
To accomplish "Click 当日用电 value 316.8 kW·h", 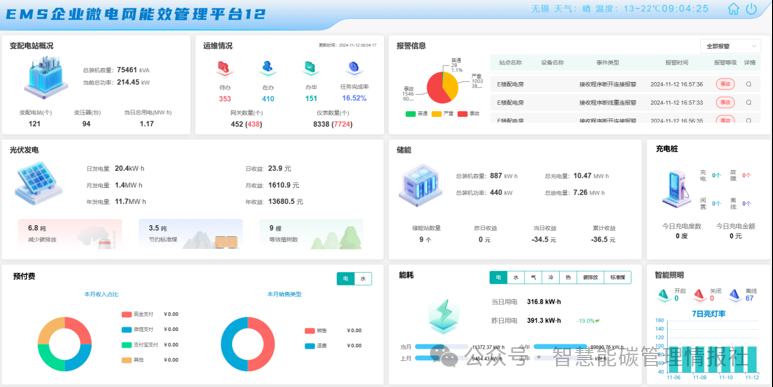I will coord(544,302).
